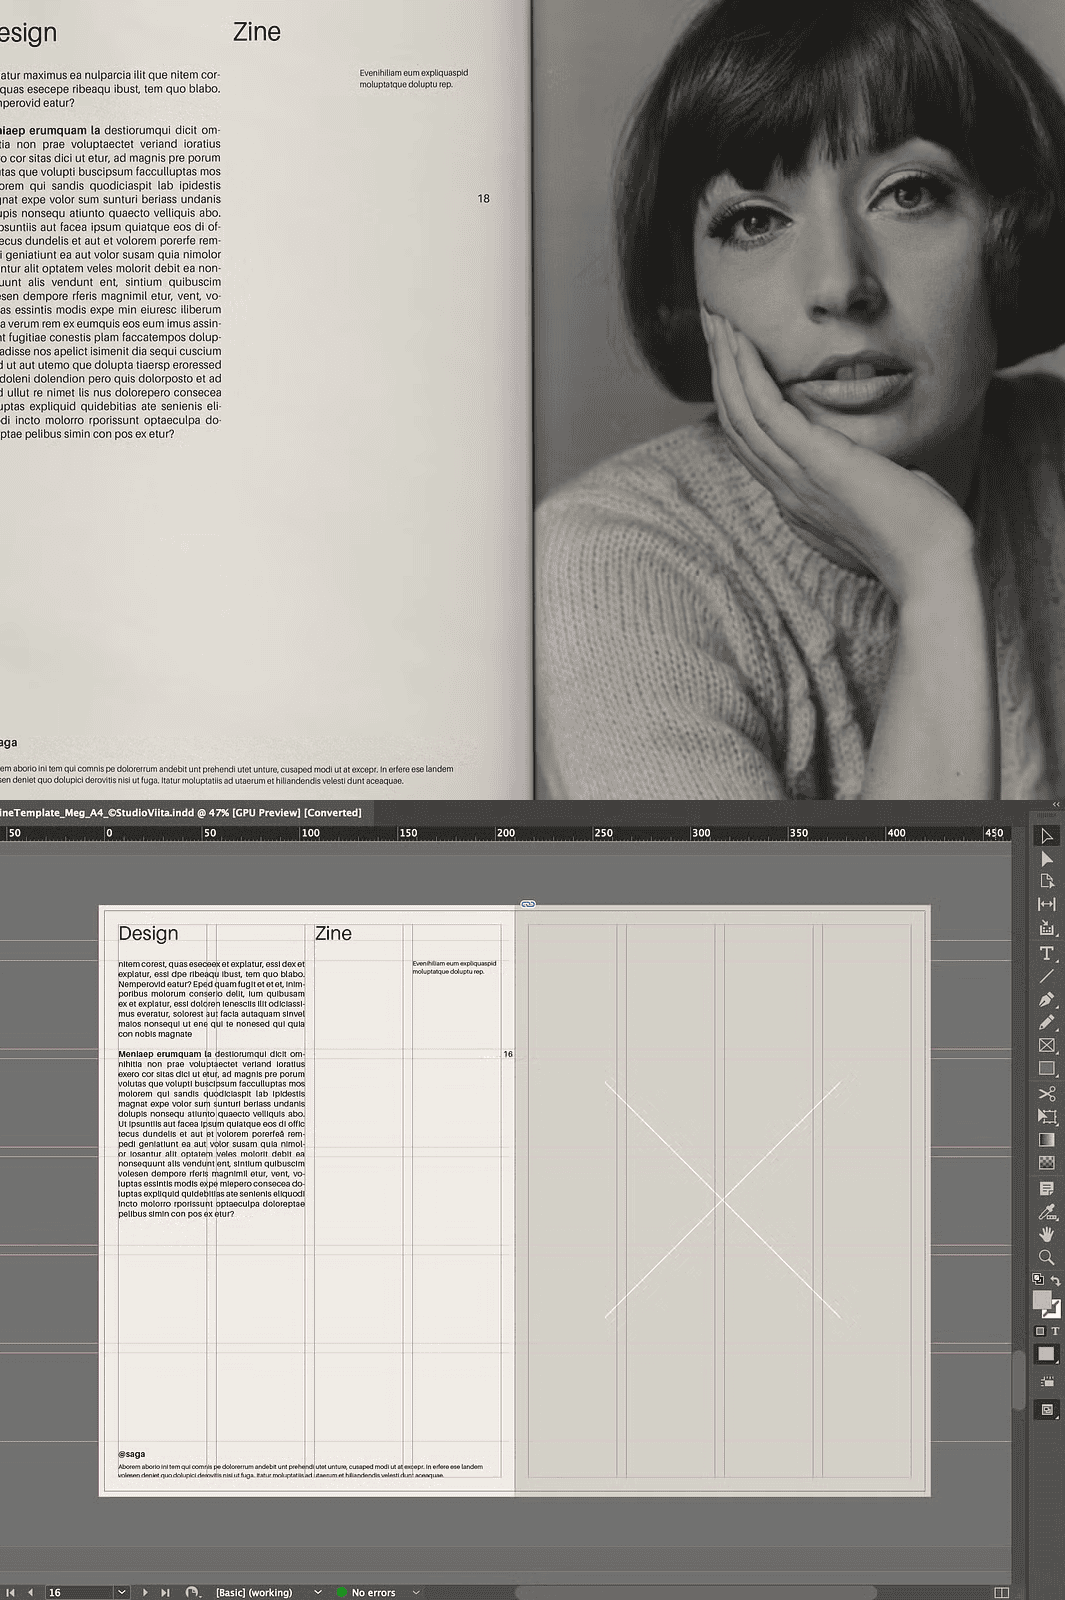Viewport: 1065px width, 1600px height.
Task: Select the Type tool
Action: [x=1046, y=953]
